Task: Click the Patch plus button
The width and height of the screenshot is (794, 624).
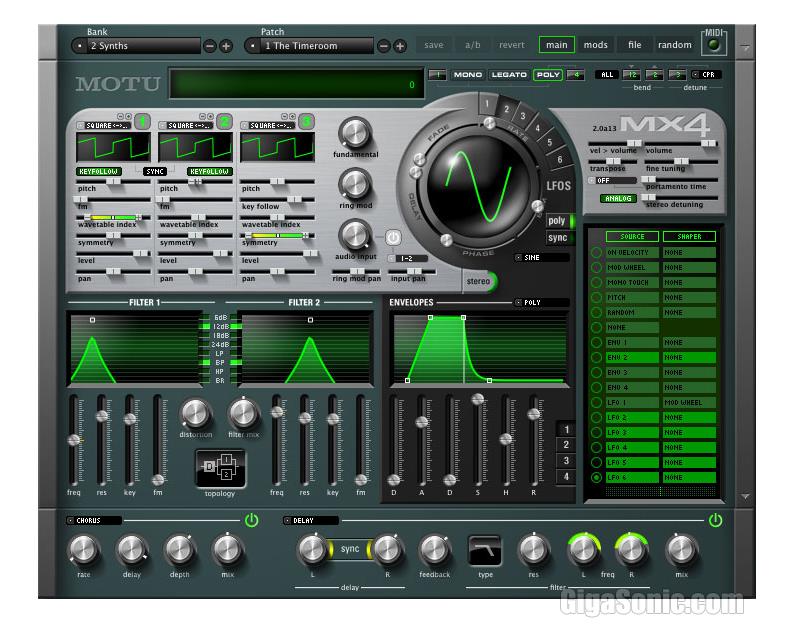Action: [400, 47]
